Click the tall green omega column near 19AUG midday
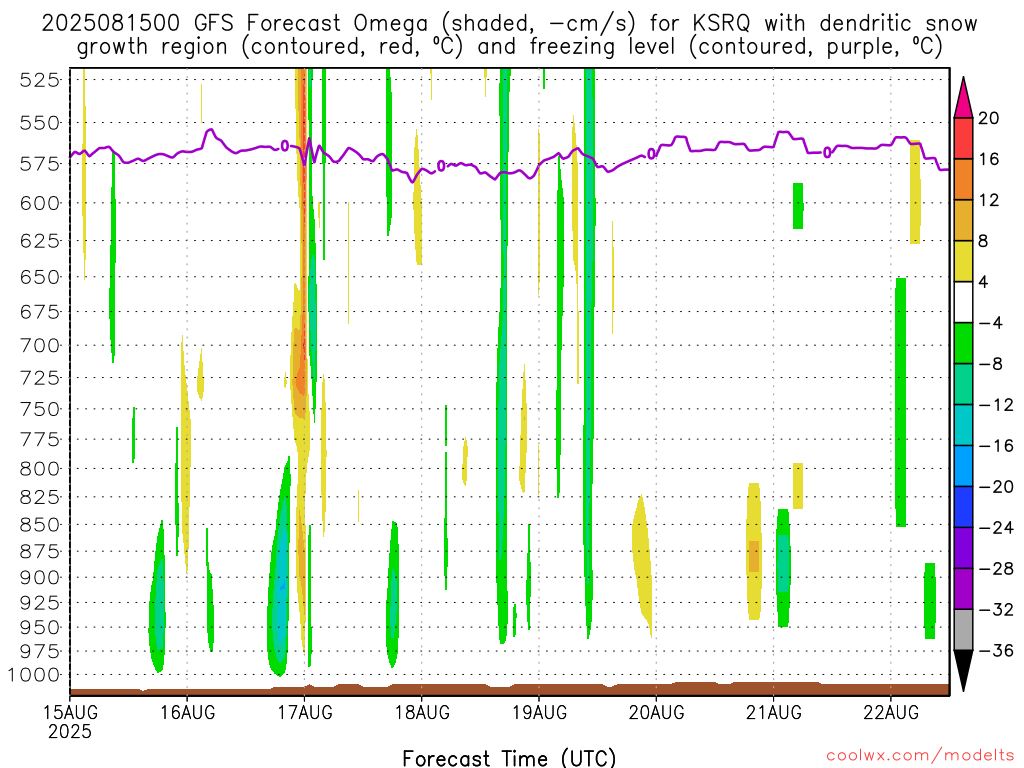Screen dimensions: 1024x768 click(589, 353)
